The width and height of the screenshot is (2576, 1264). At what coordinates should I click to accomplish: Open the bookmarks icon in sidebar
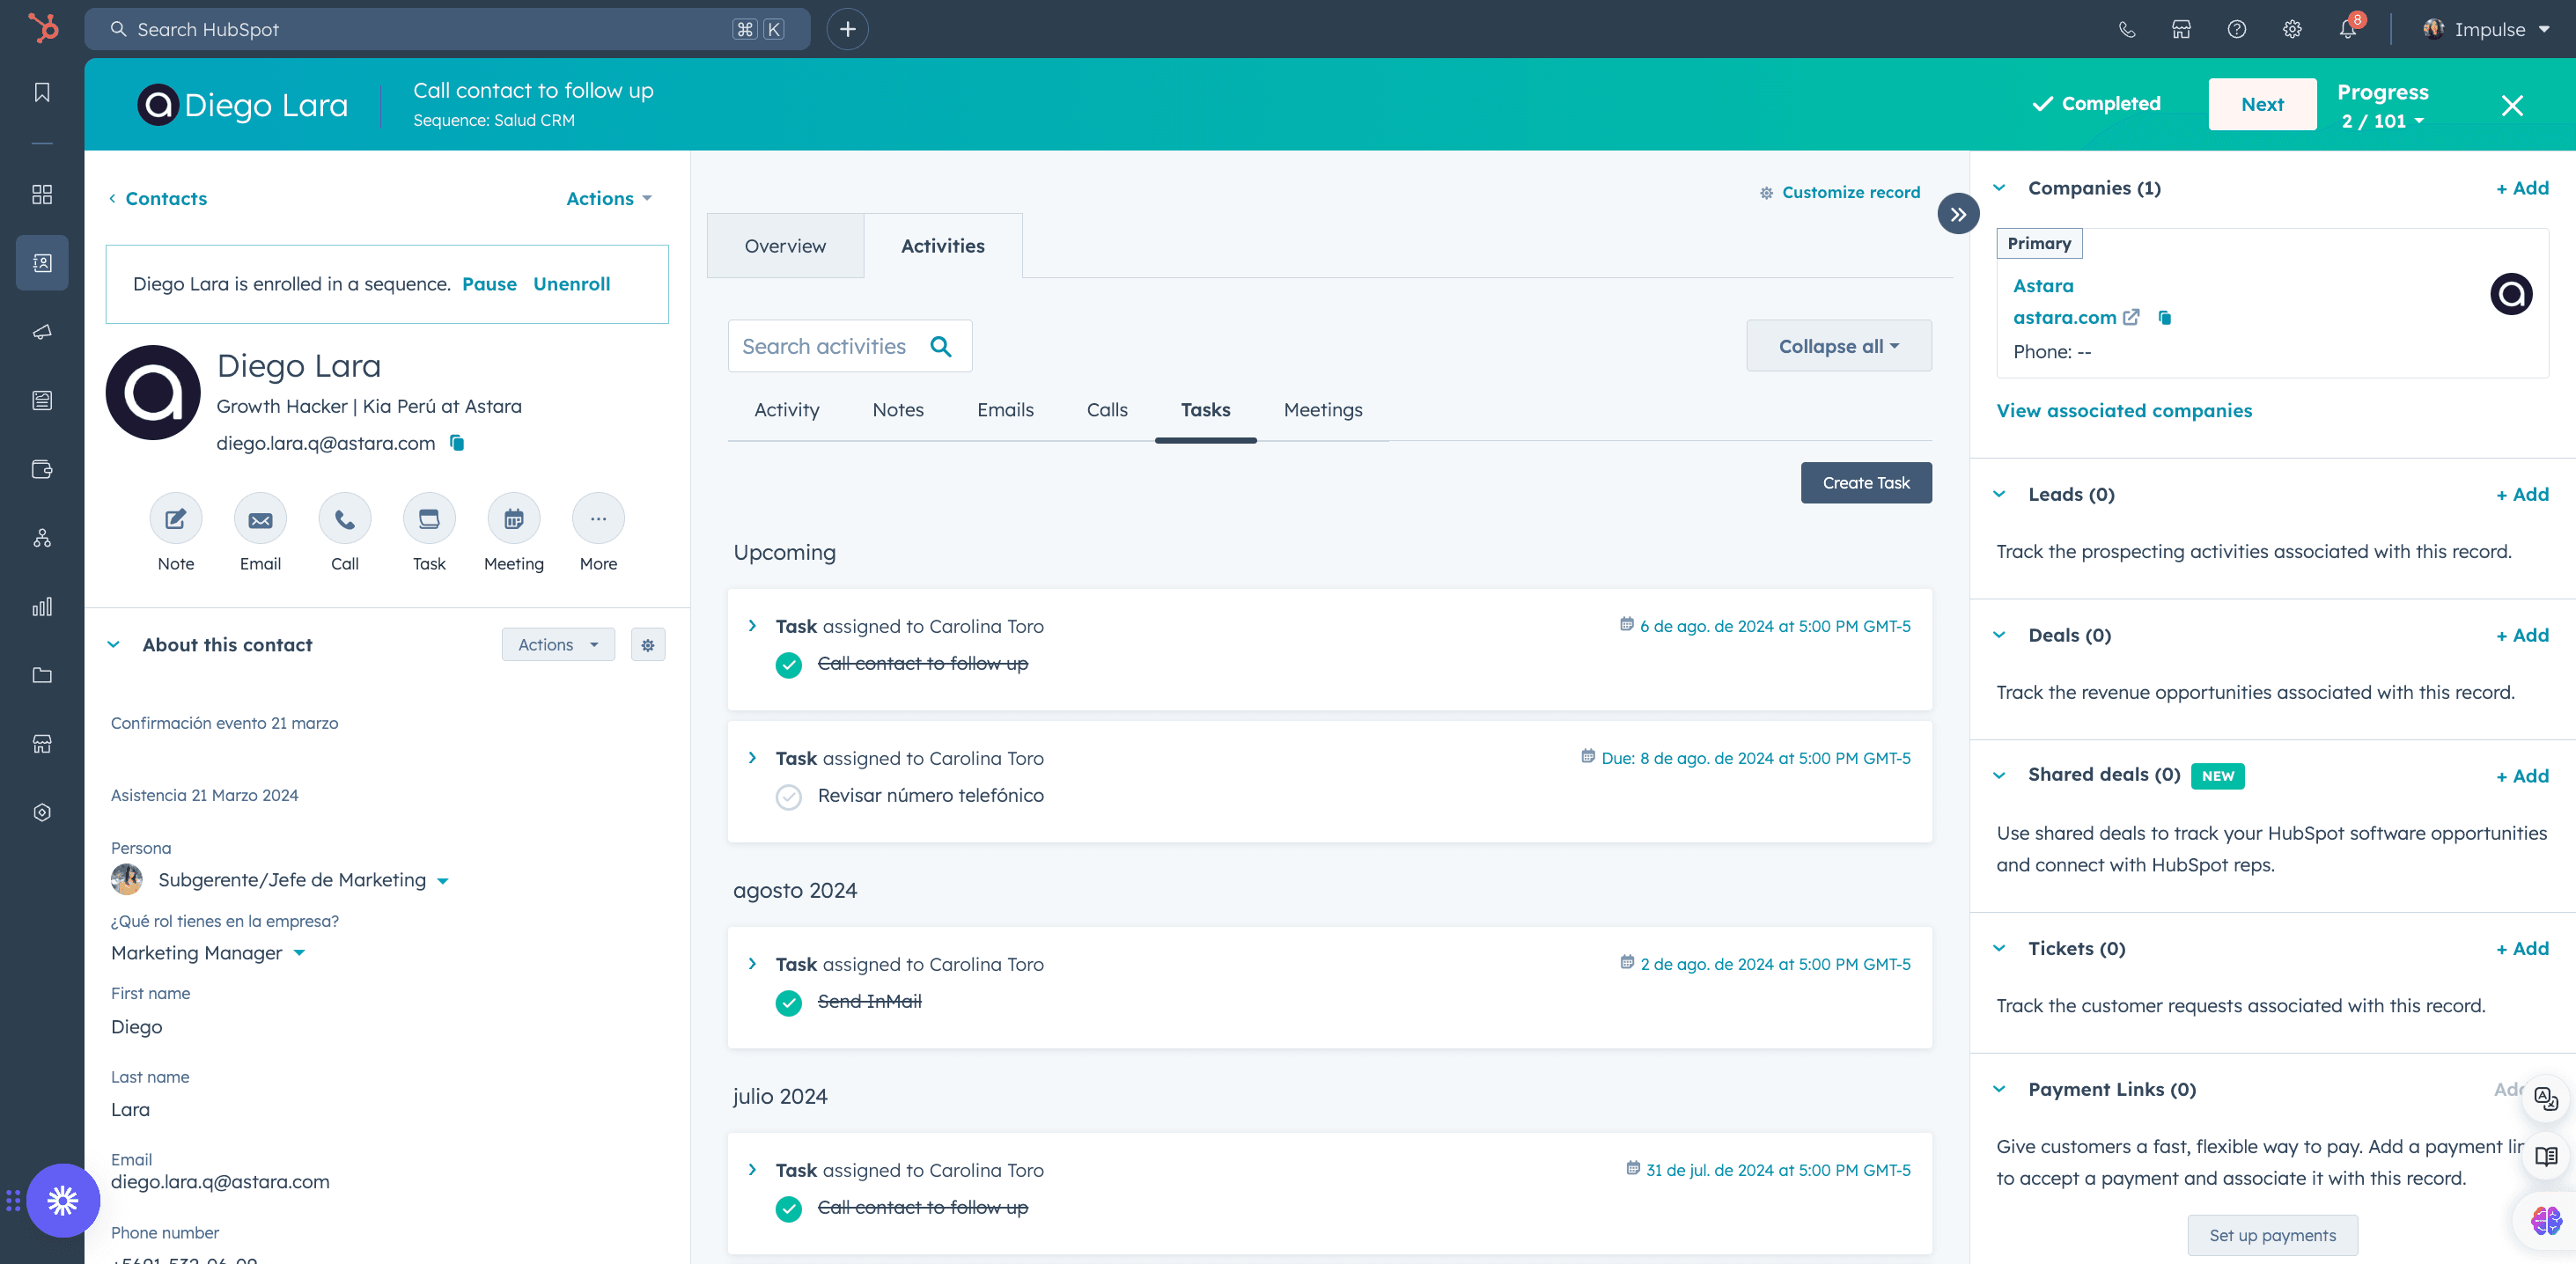(42, 92)
